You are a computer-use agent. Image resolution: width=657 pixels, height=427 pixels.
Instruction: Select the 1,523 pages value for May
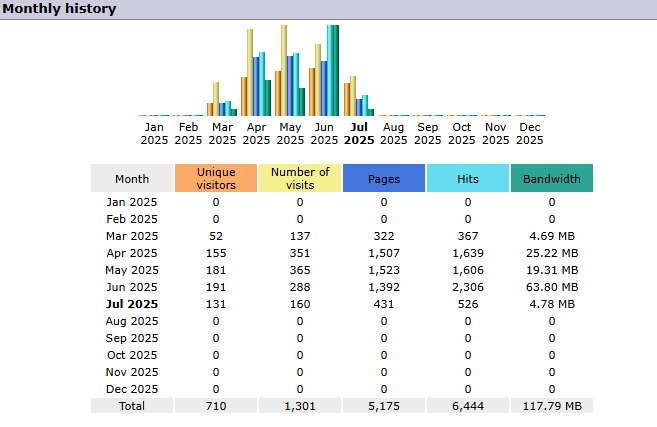(x=384, y=270)
